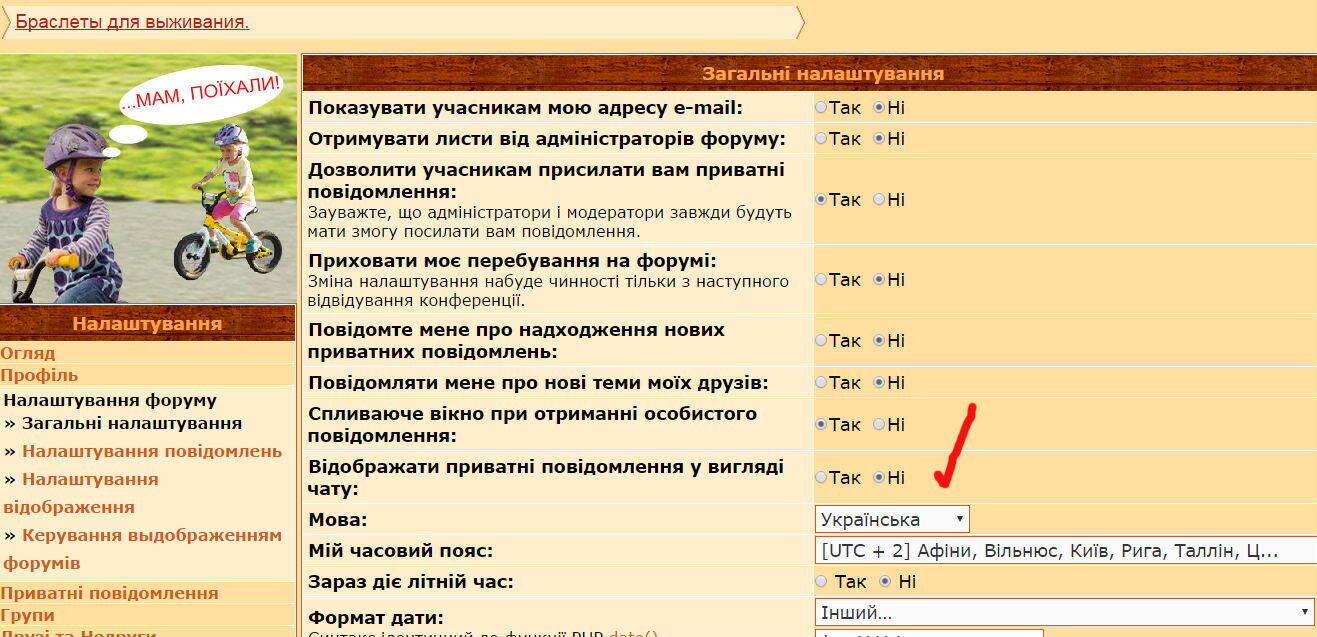Screen dimensions: 1317x637
Task: Choose Ні for popup window on personal message
Action: (x=879, y=425)
